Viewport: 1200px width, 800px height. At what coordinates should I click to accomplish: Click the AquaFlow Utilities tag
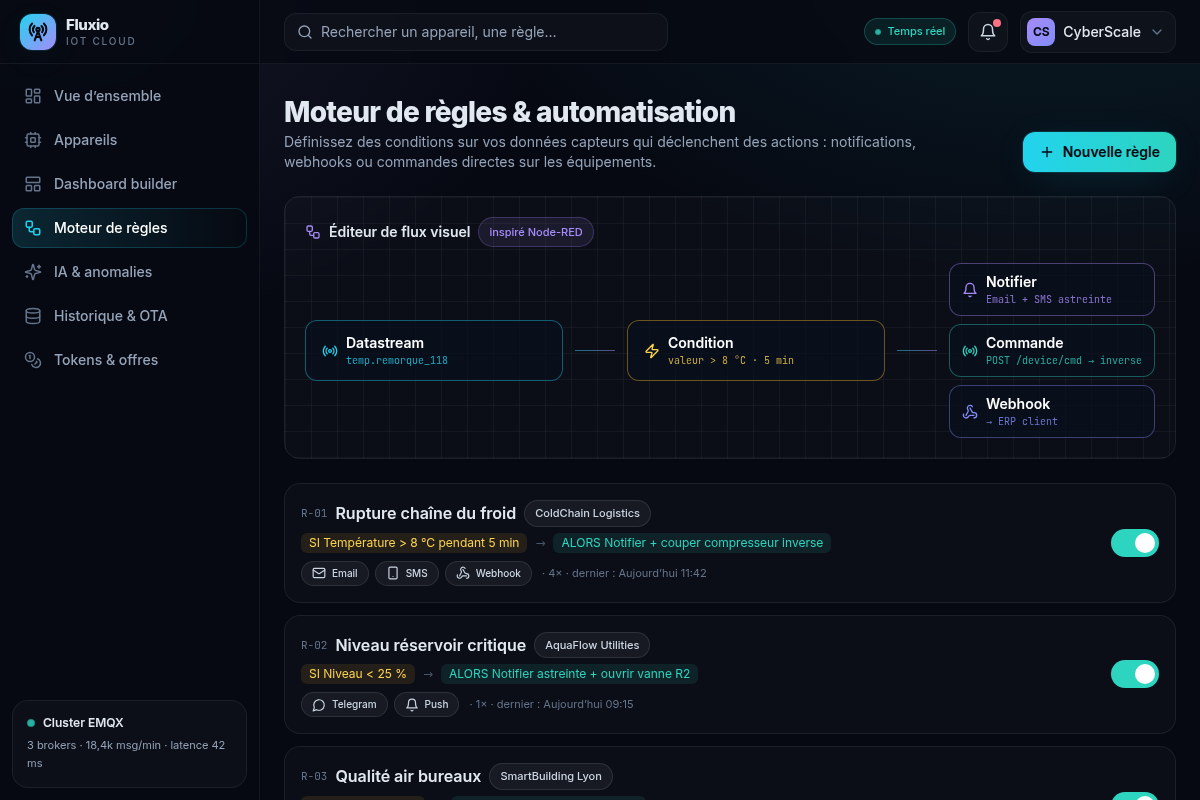point(592,645)
